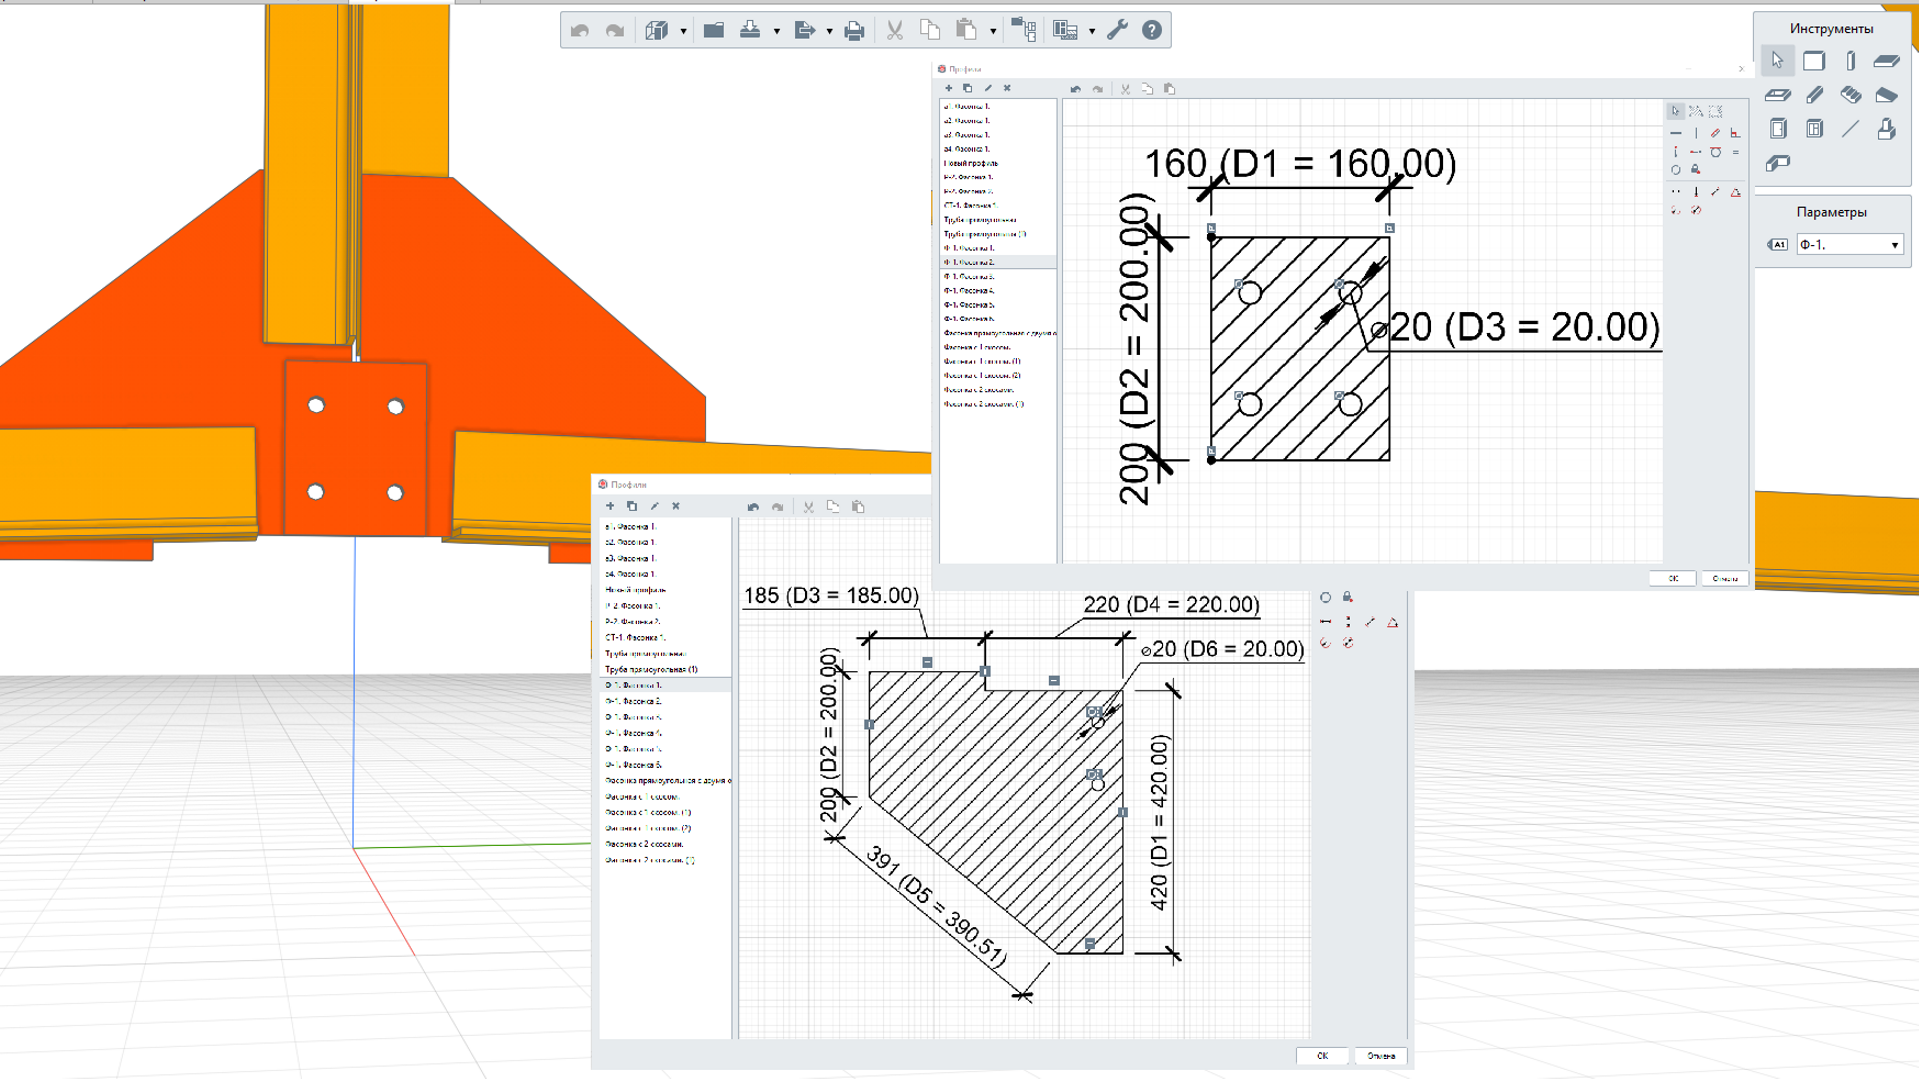Select 'Труба прямоугольная (1)' in lower profile list
This screenshot has width=1920, height=1080.
651,669
